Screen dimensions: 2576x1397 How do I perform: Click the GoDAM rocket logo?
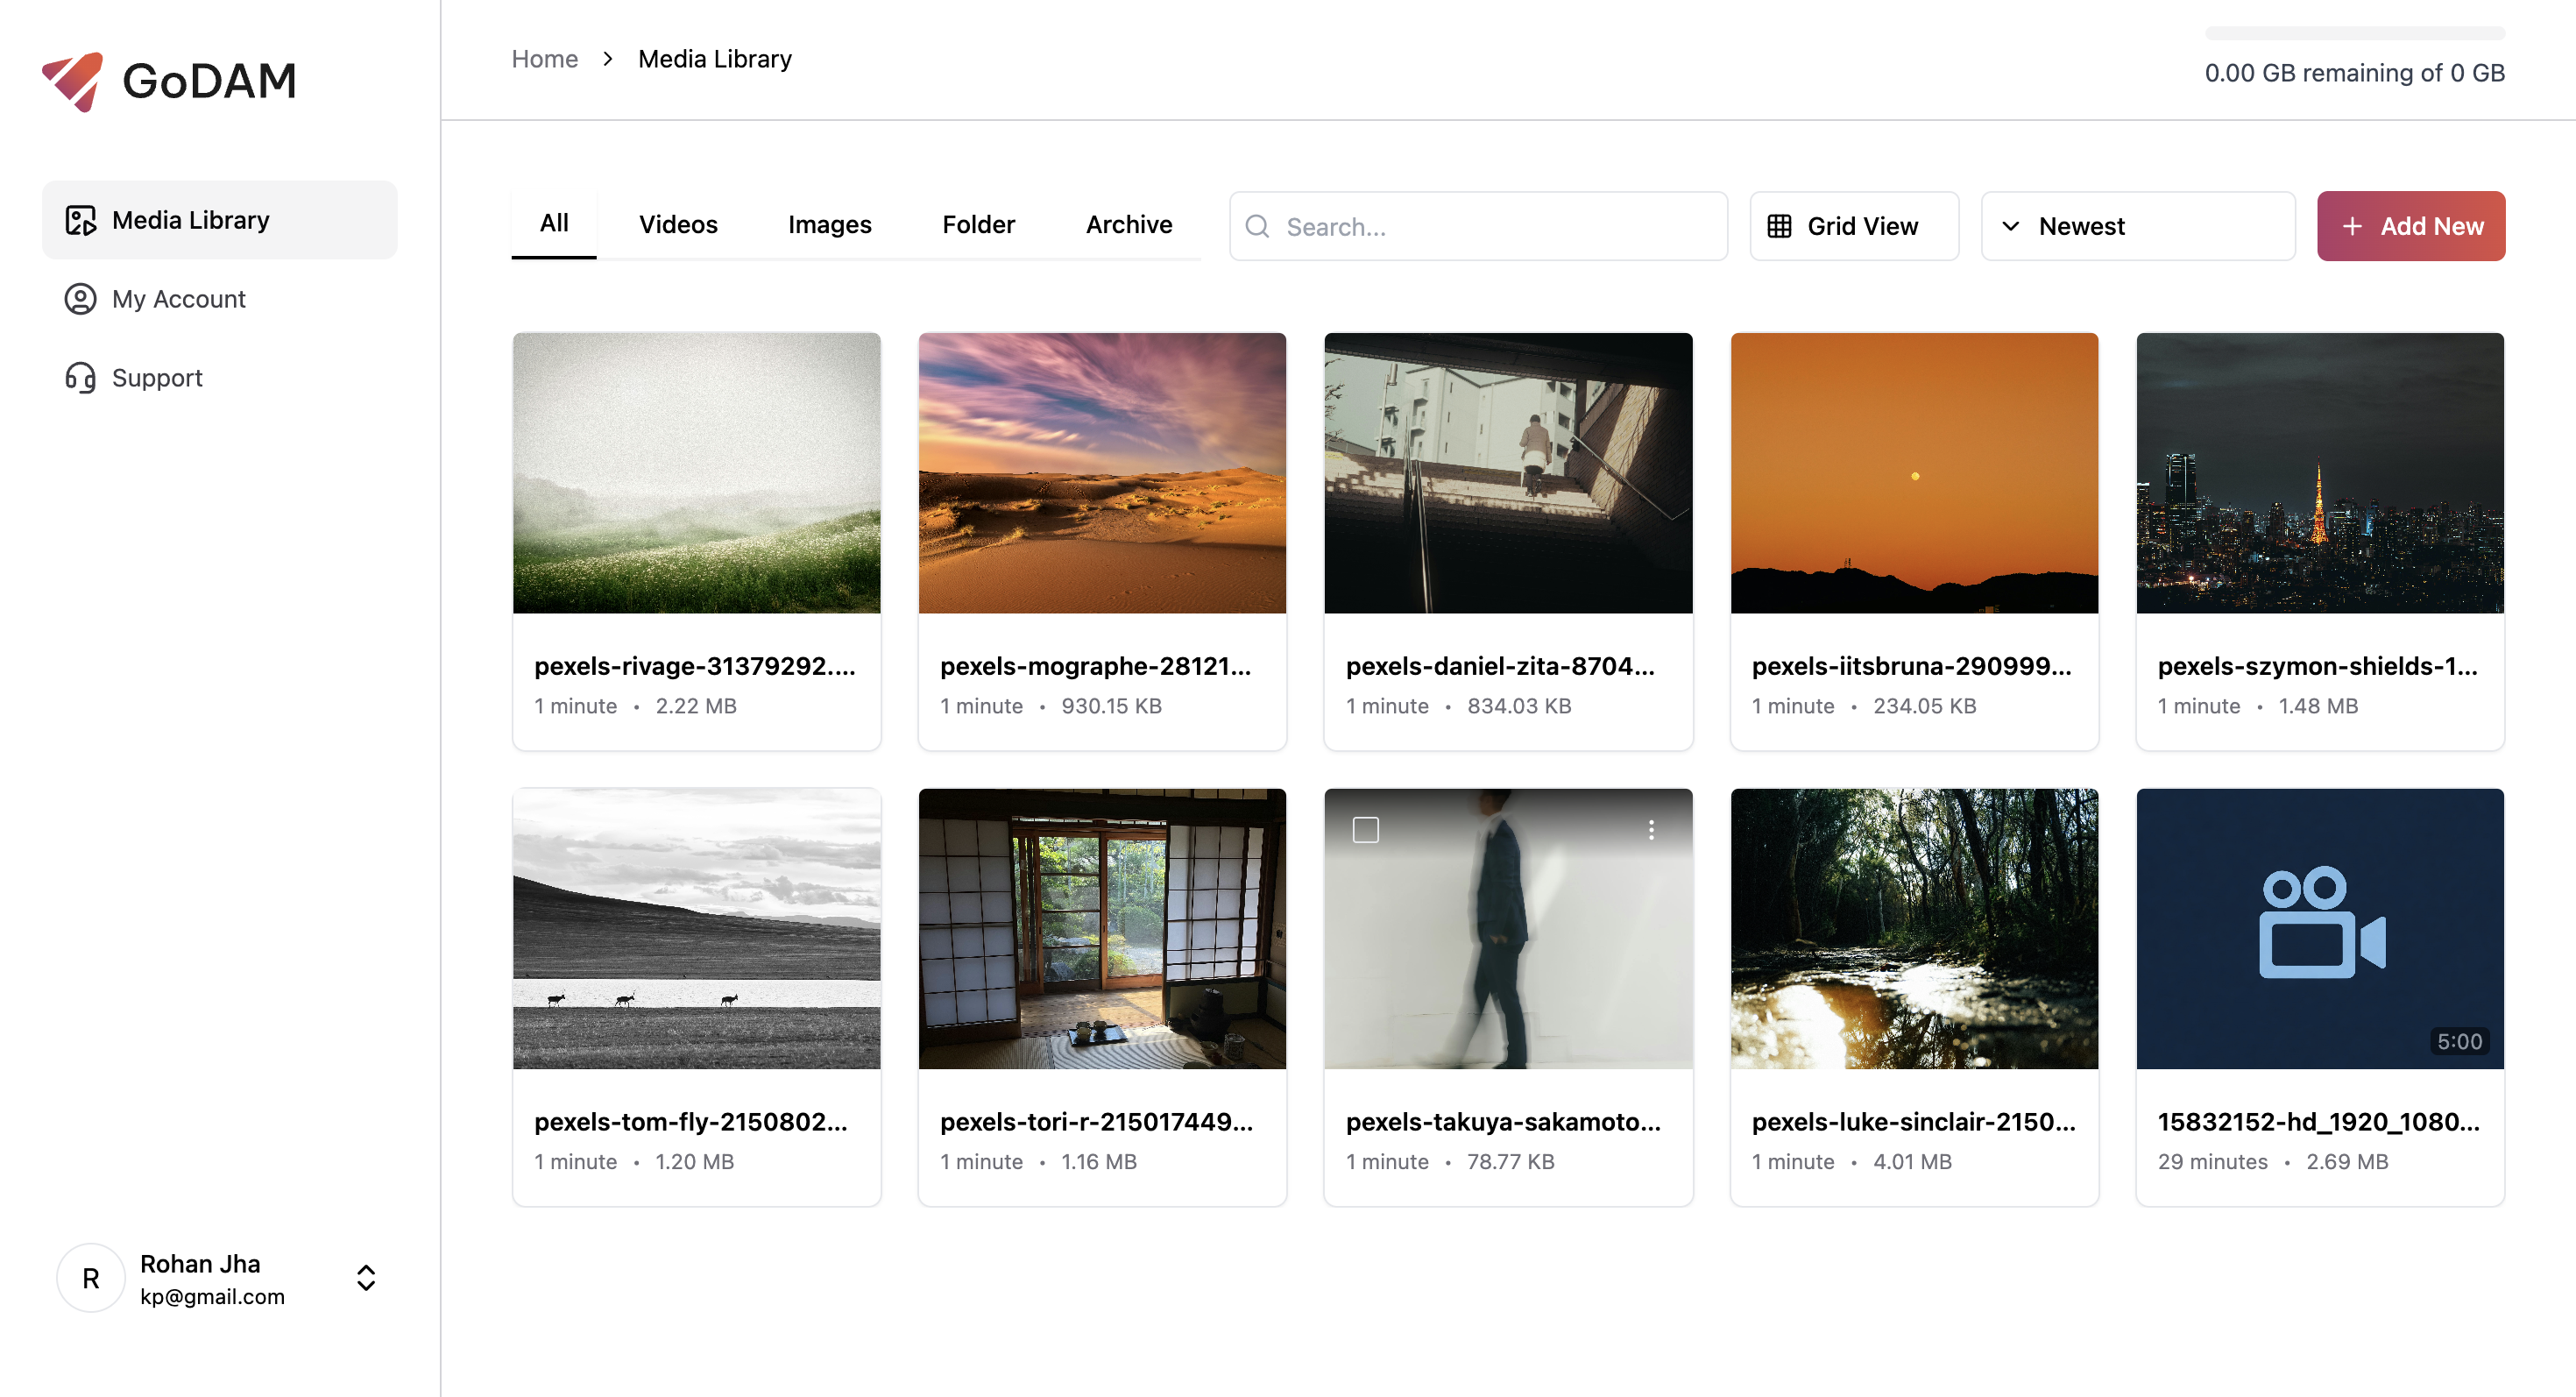pyautogui.click(x=72, y=80)
